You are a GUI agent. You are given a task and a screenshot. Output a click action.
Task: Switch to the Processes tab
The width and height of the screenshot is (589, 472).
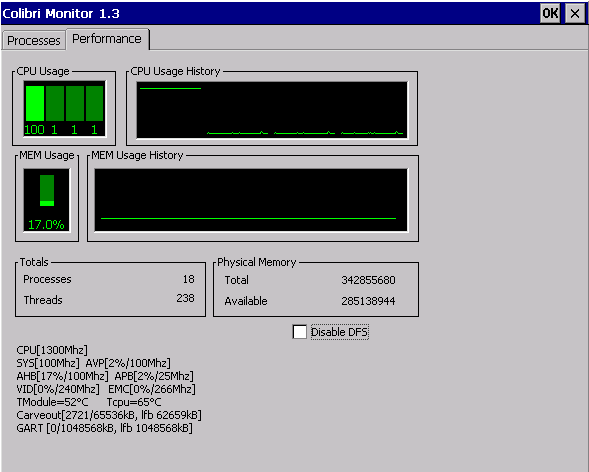pos(33,40)
